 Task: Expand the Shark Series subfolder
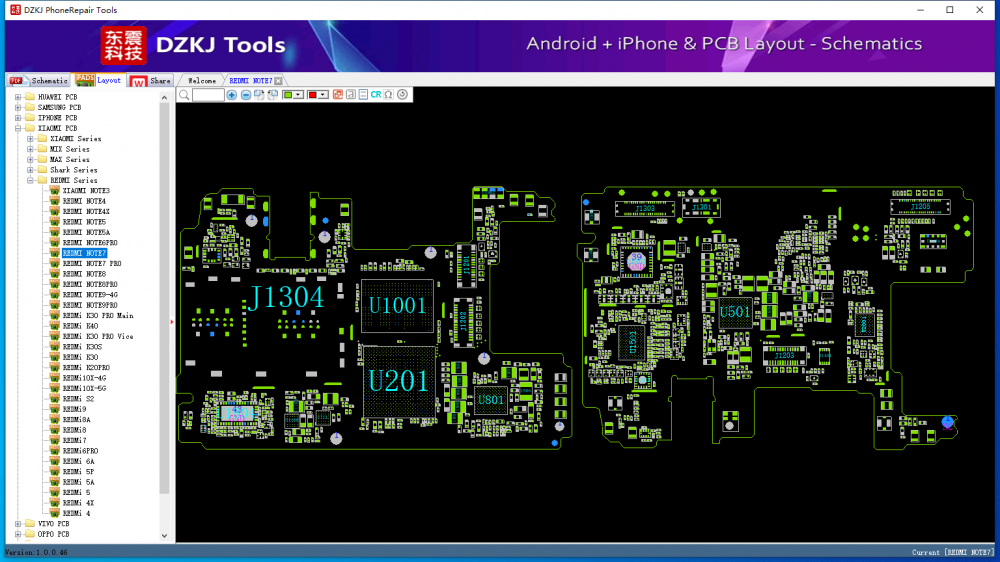coord(30,170)
